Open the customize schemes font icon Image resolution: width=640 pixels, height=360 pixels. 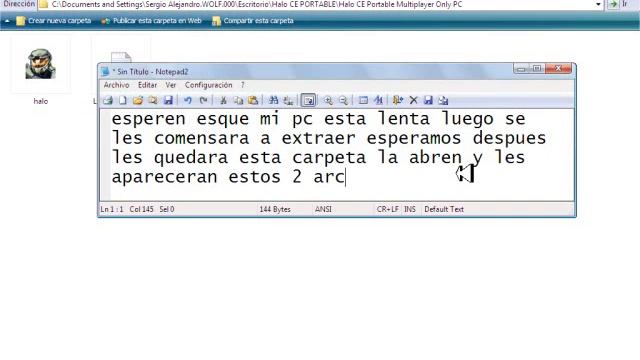coord(378,100)
